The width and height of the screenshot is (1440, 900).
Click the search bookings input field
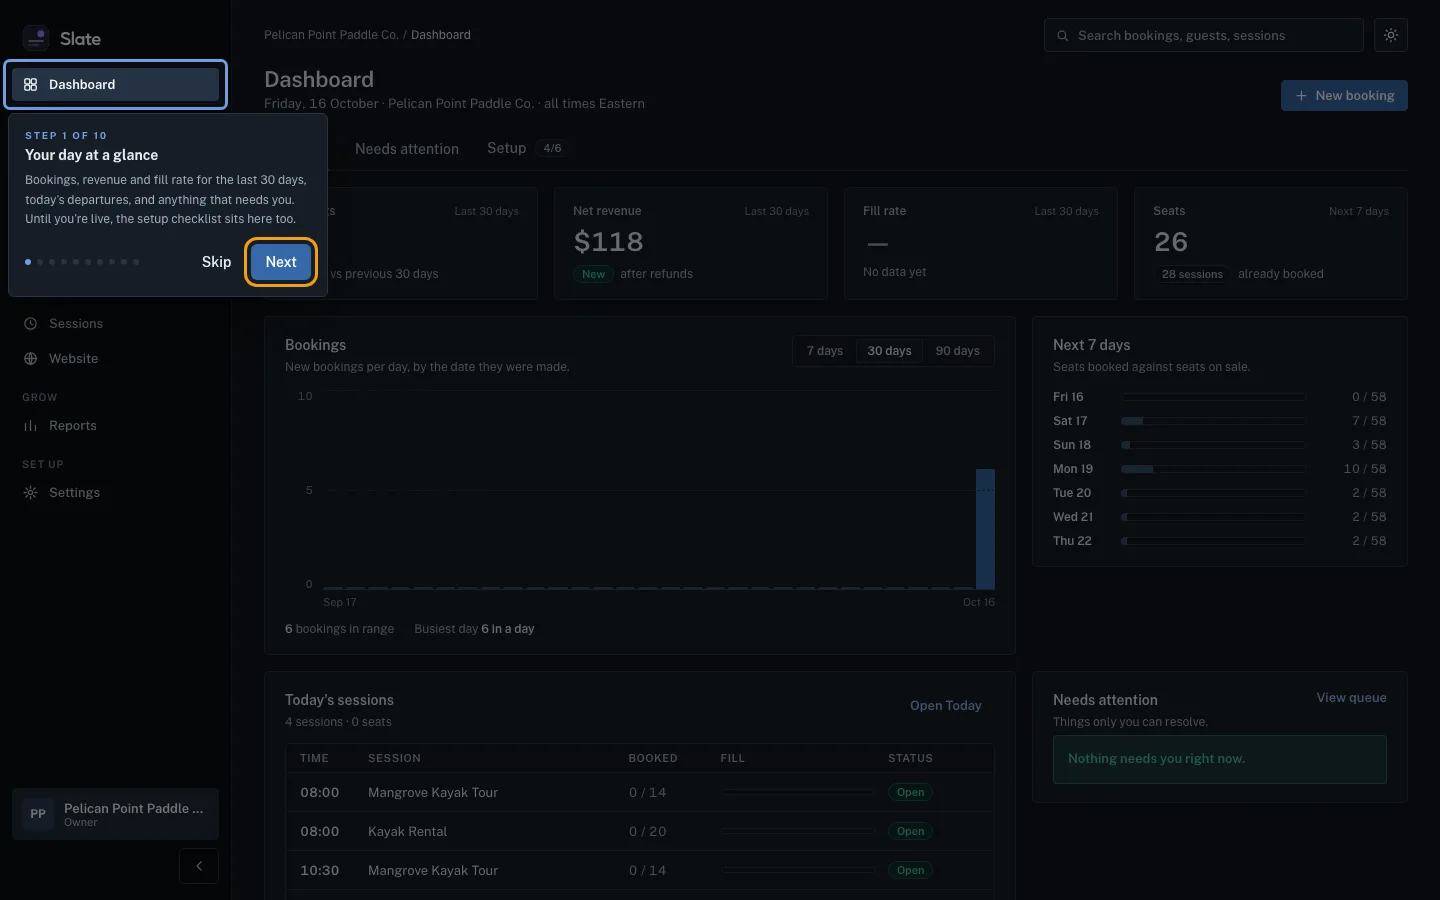(1204, 36)
